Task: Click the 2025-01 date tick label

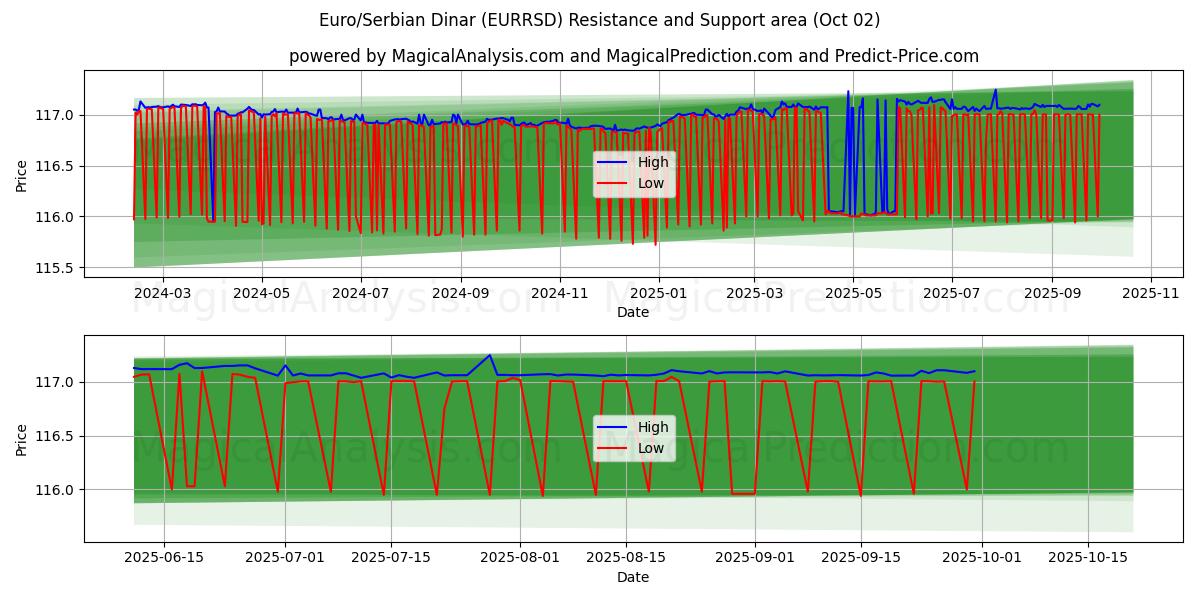Action: (658, 294)
